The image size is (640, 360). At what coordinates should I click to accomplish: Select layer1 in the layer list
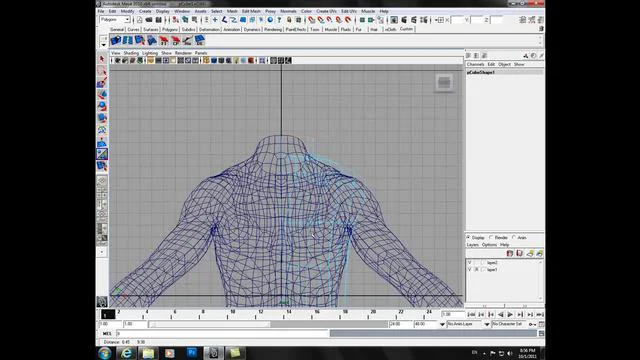[x=492, y=270]
